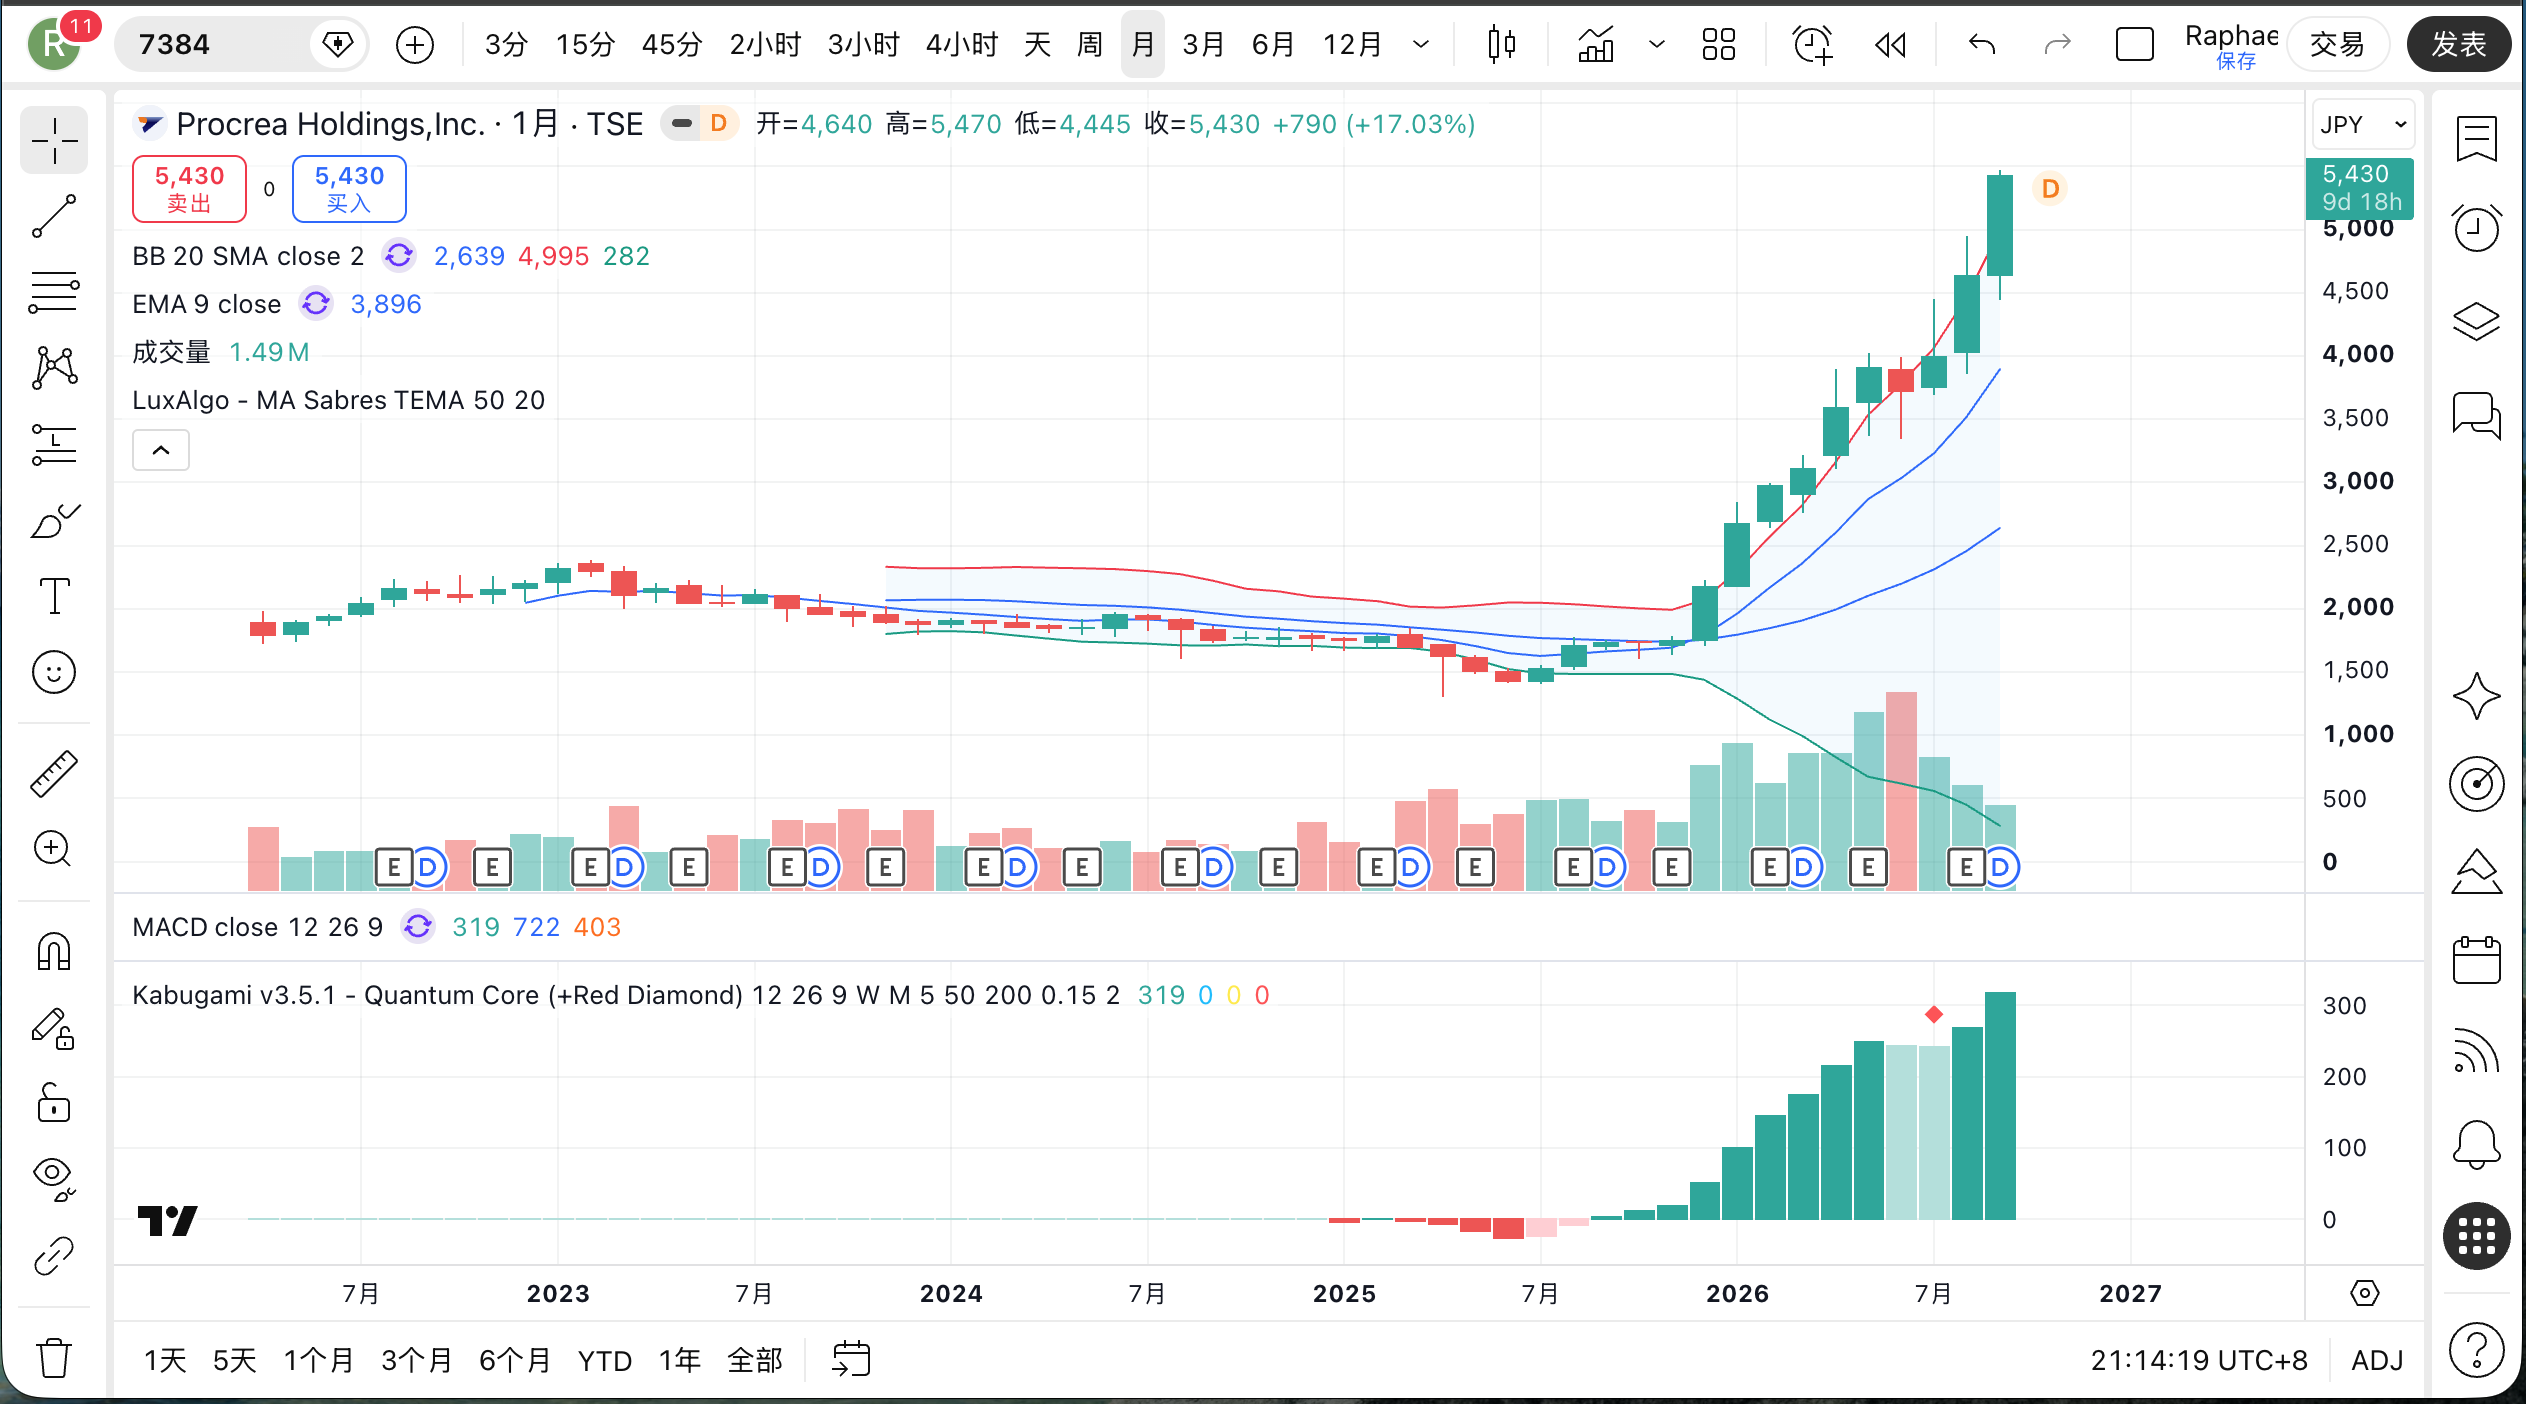Open the object tree layers panel
This screenshot has height=1404, width=2526.
[2476, 321]
